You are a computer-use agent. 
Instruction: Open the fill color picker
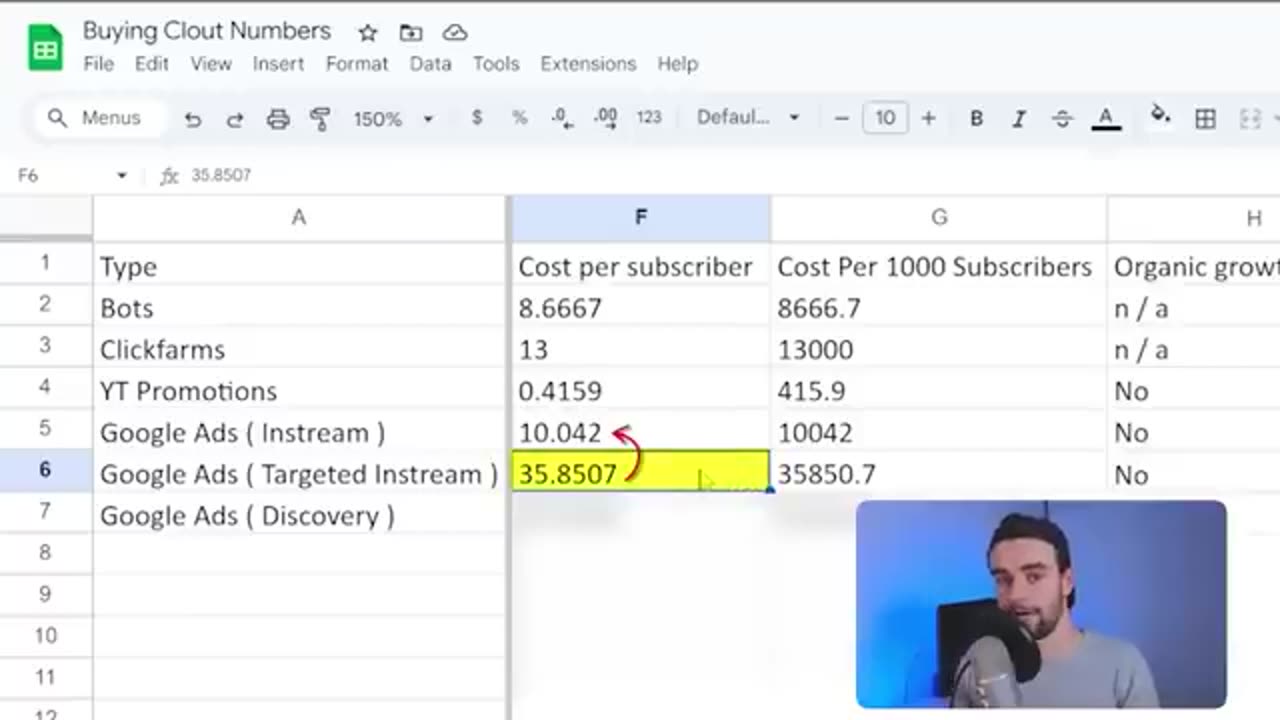(1160, 116)
